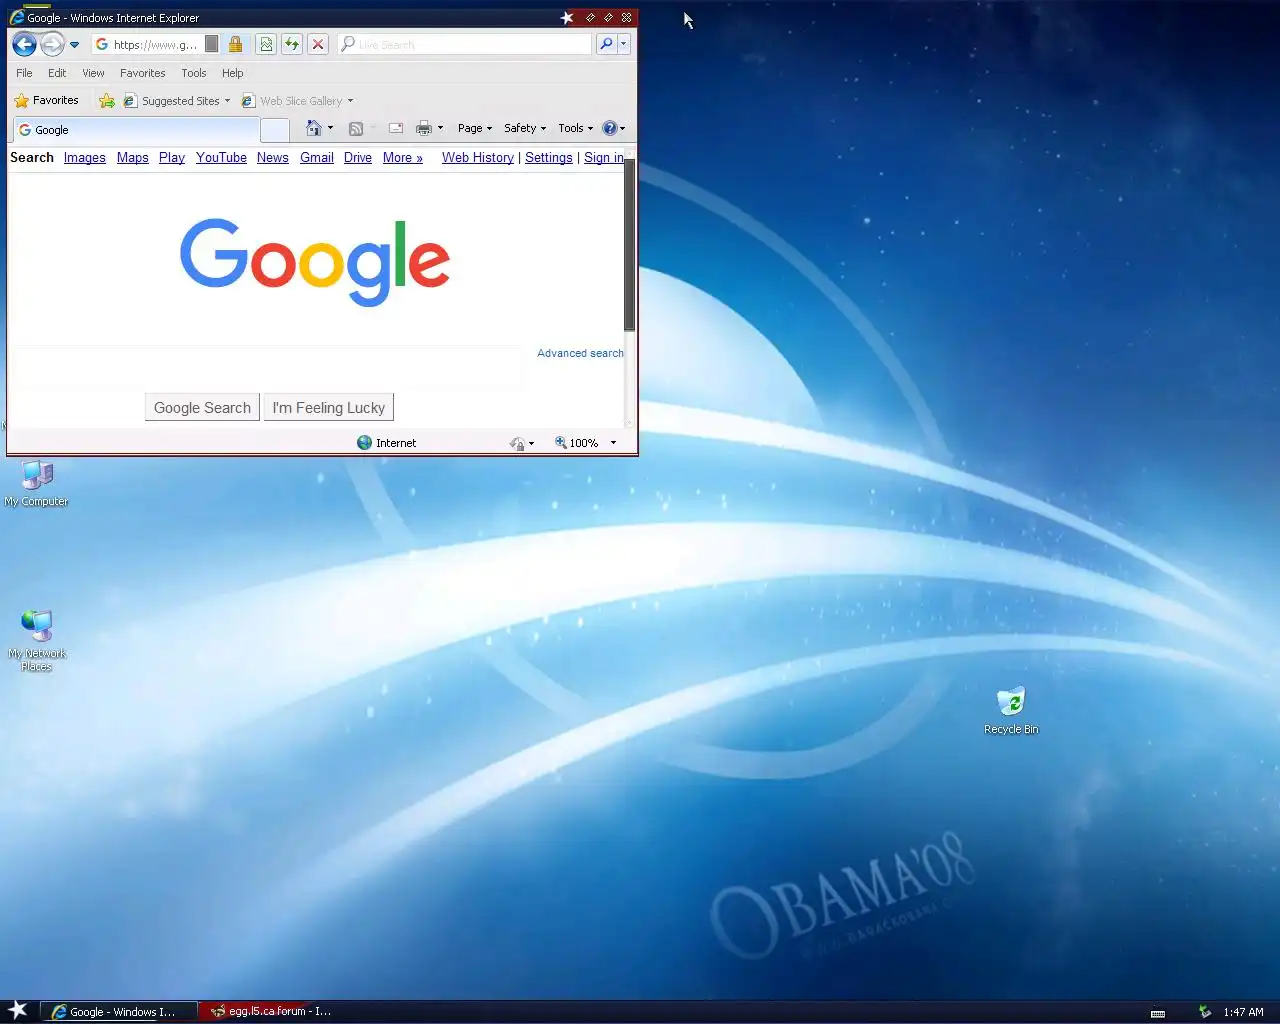Open the search provider dropdown arrow
Viewport: 1280px width, 1024px height.
coord(623,44)
